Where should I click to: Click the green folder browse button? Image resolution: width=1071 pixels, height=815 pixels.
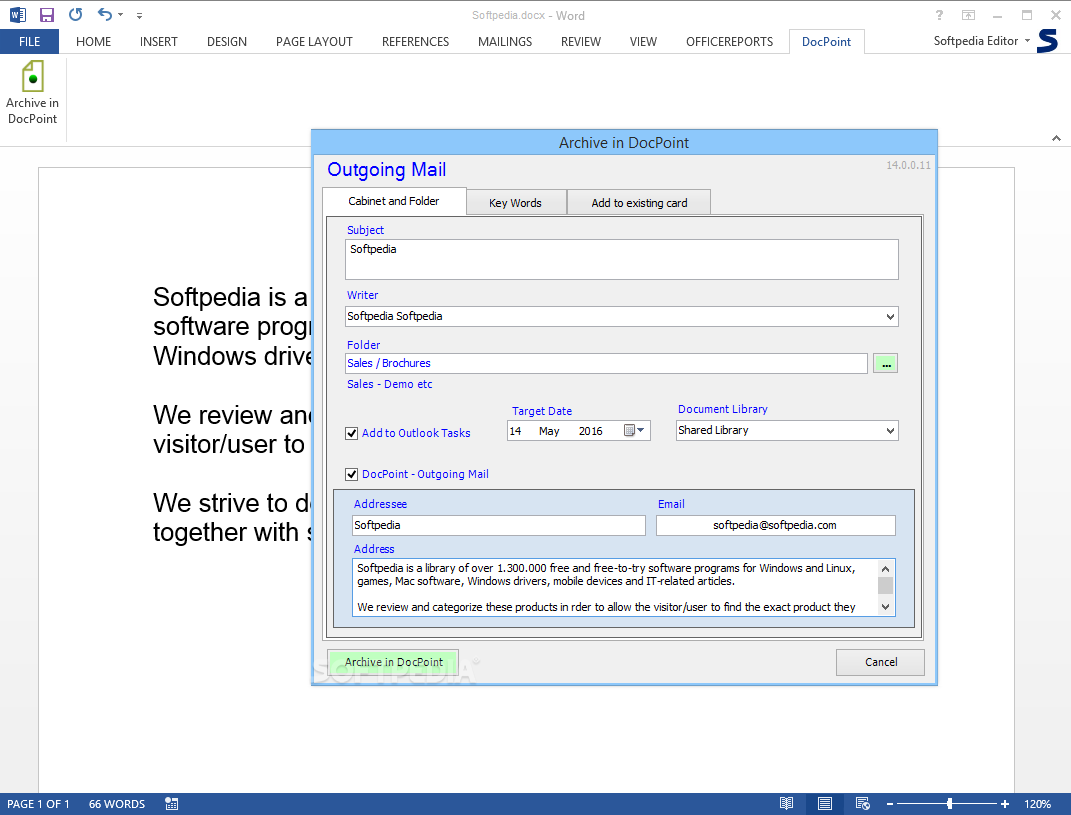coord(885,363)
